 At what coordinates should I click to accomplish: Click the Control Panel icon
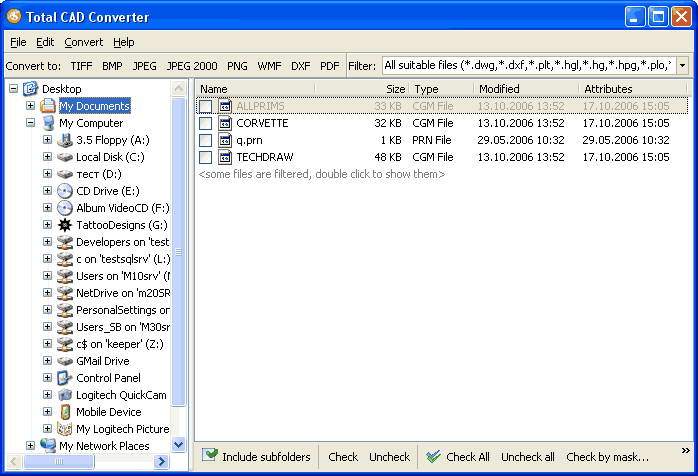[x=65, y=378]
